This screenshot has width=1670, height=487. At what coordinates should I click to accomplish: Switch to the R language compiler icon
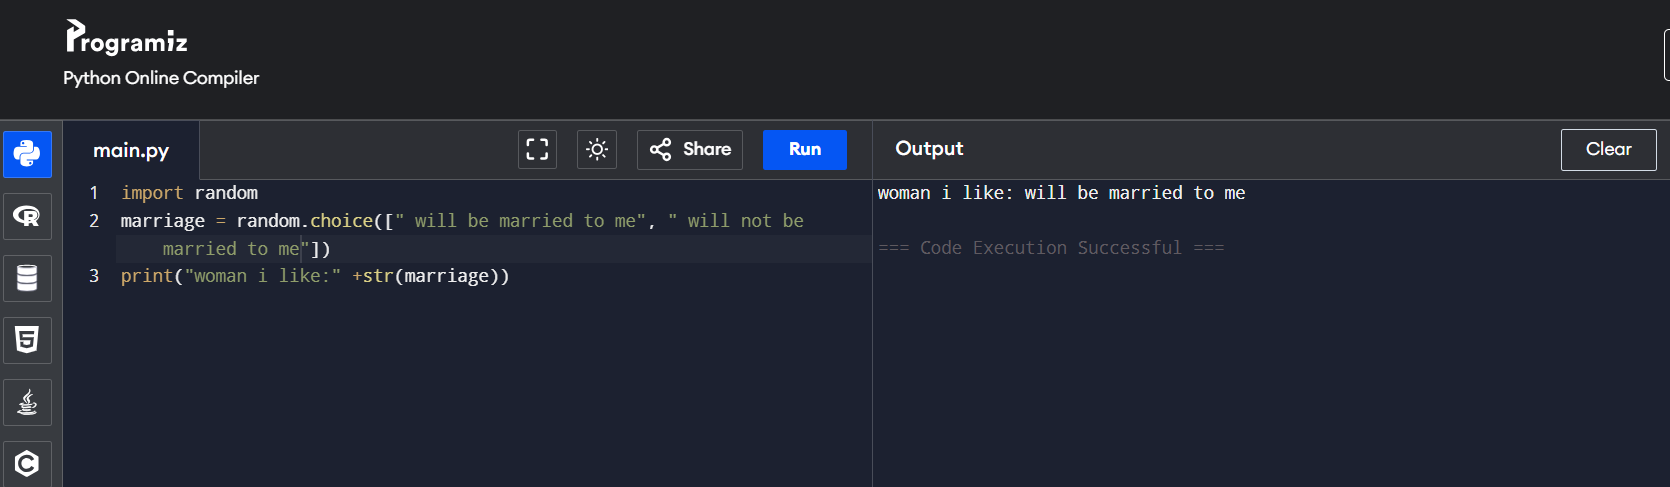coord(27,216)
